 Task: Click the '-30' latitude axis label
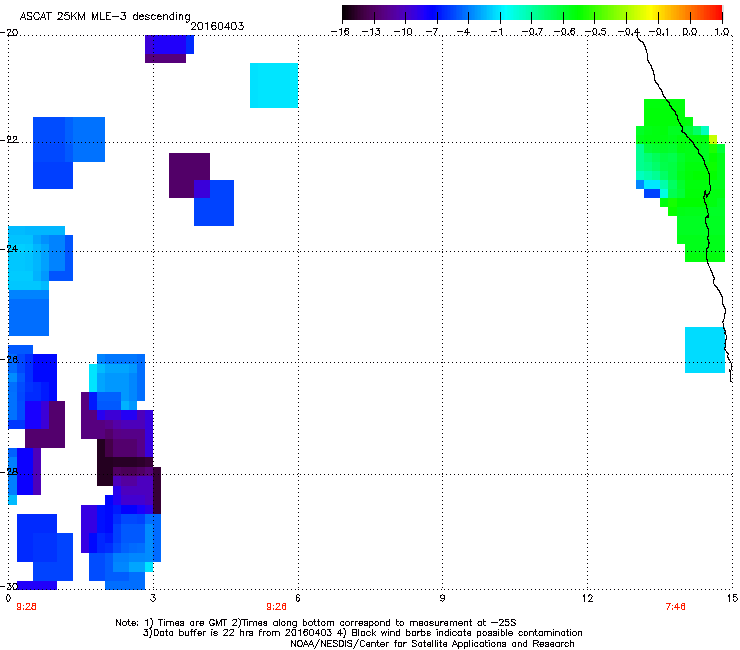click(x=9, y=586)
